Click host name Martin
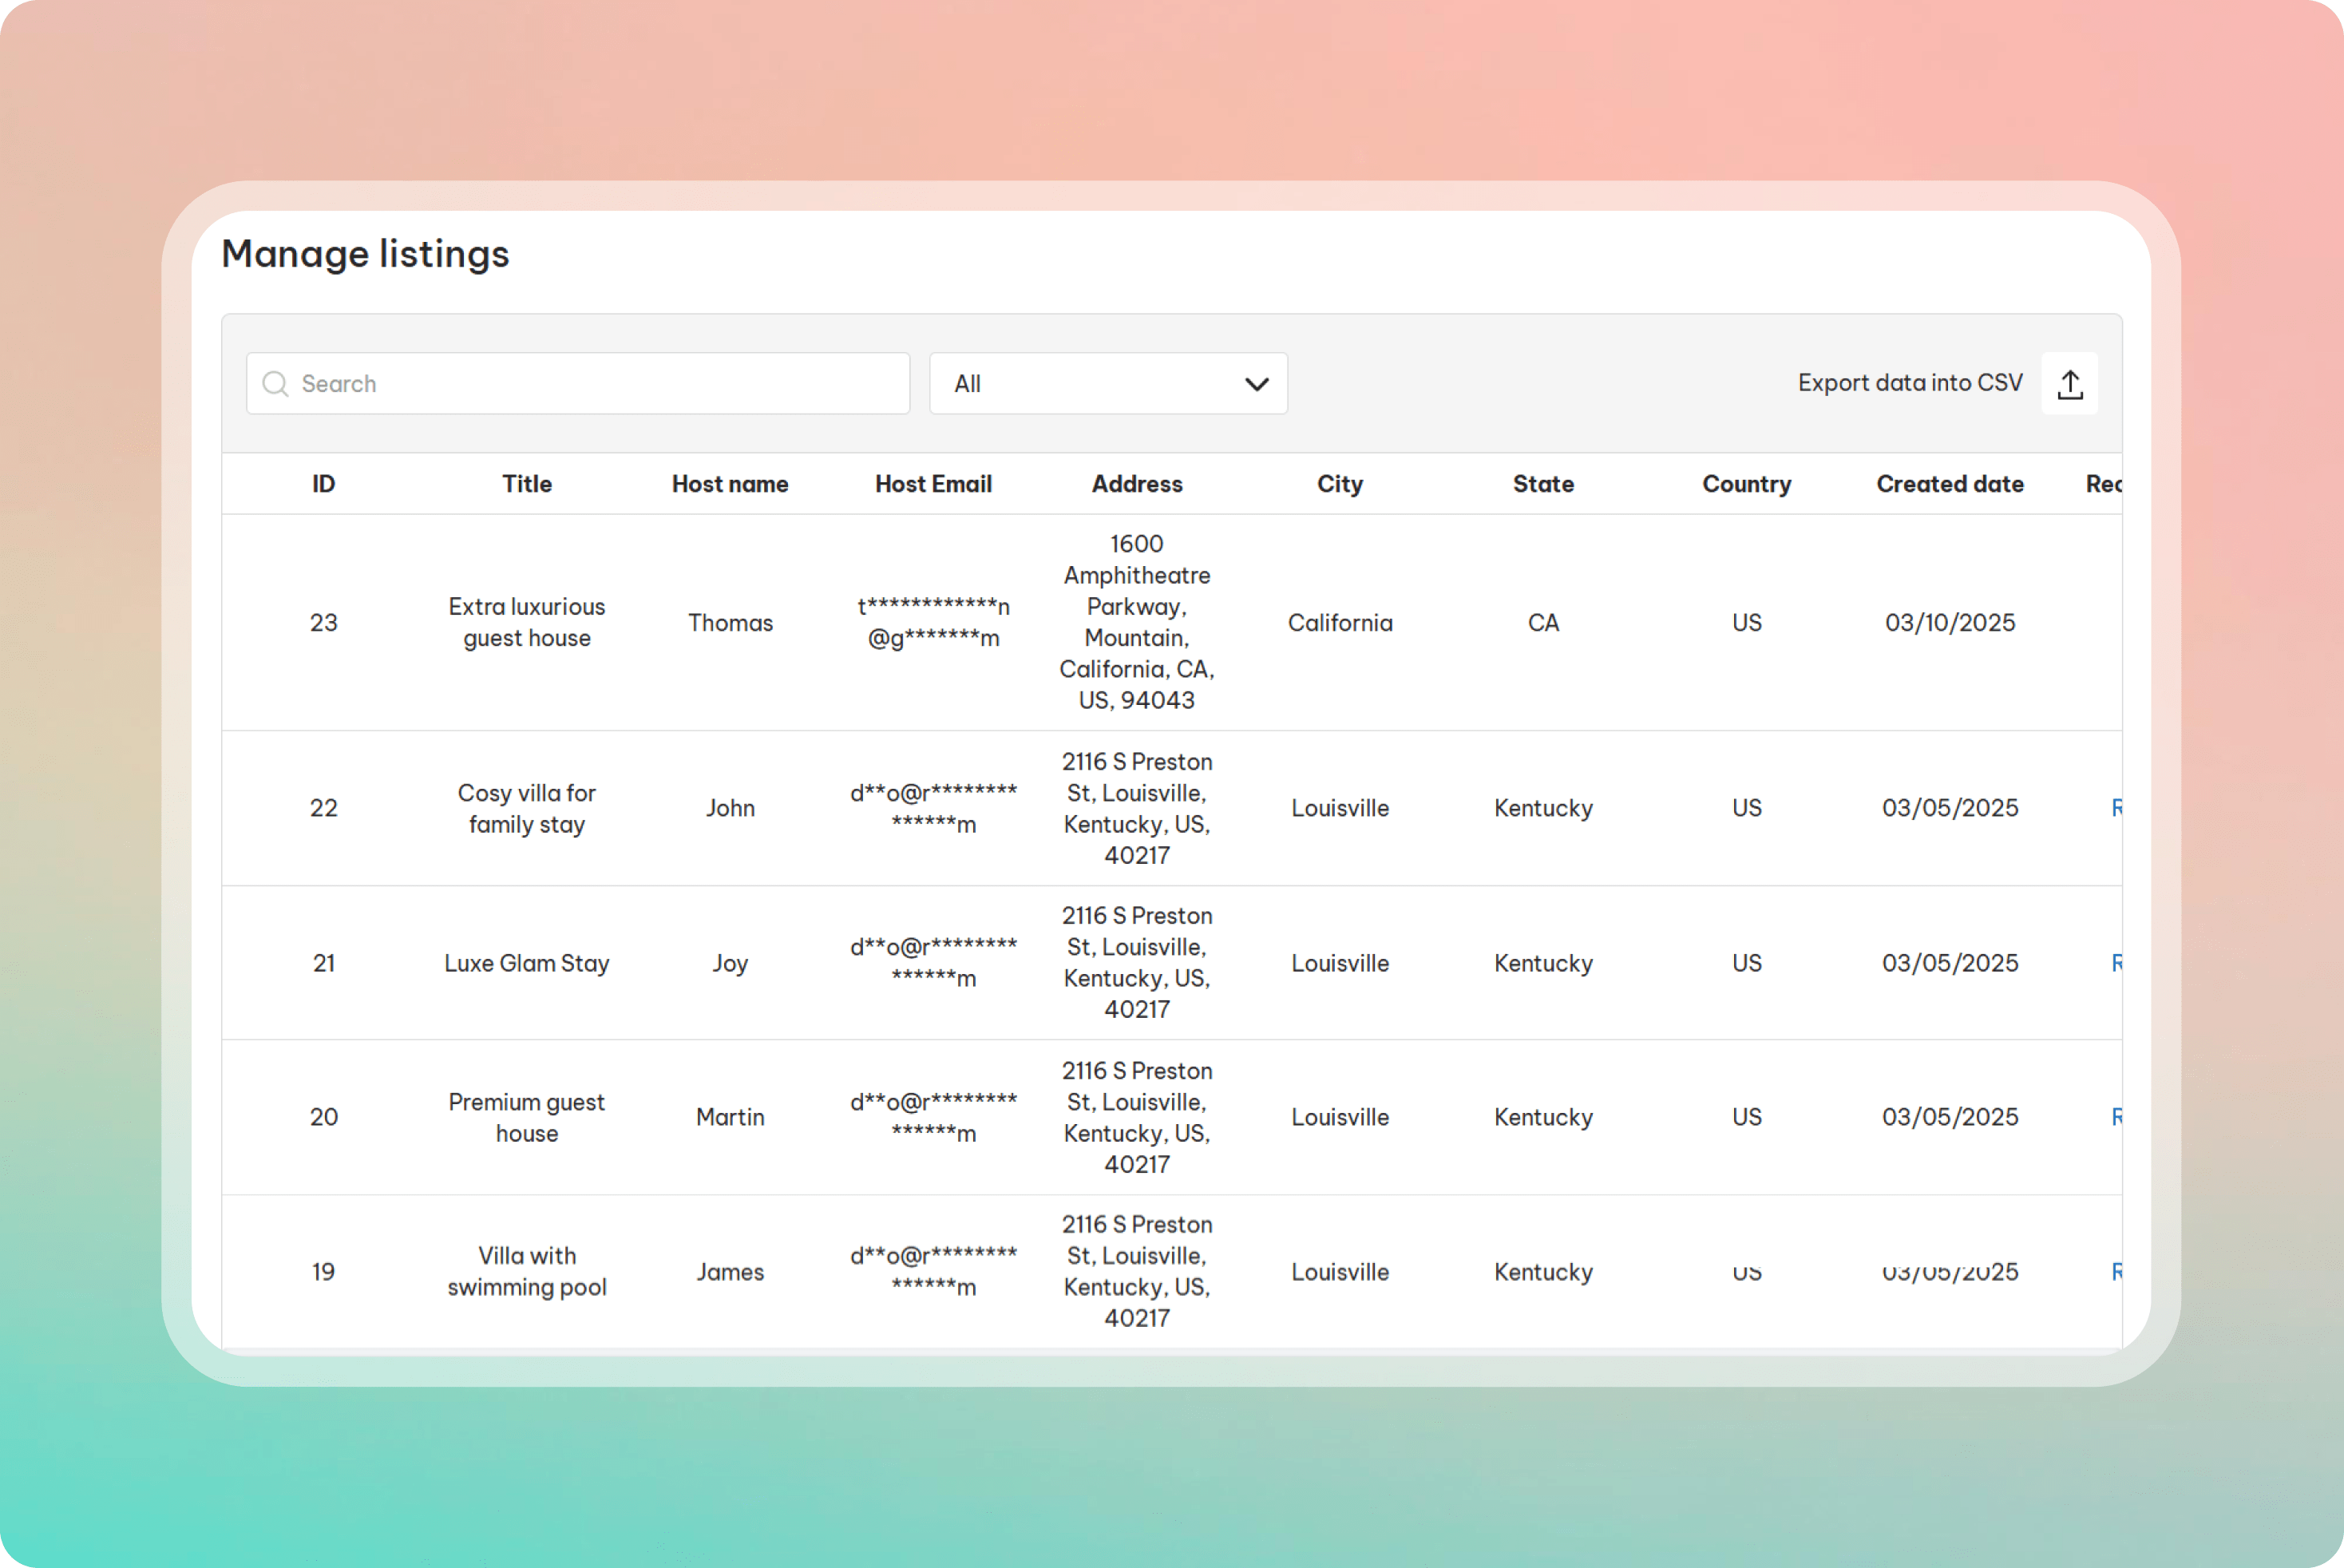 click(730, 1117)
